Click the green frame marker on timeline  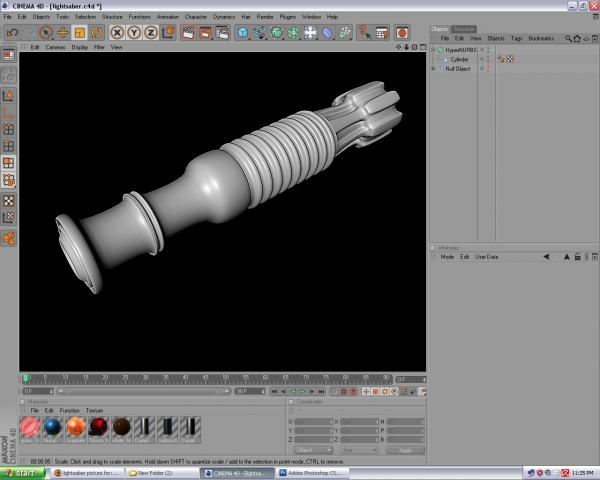[x=26, y=379]
